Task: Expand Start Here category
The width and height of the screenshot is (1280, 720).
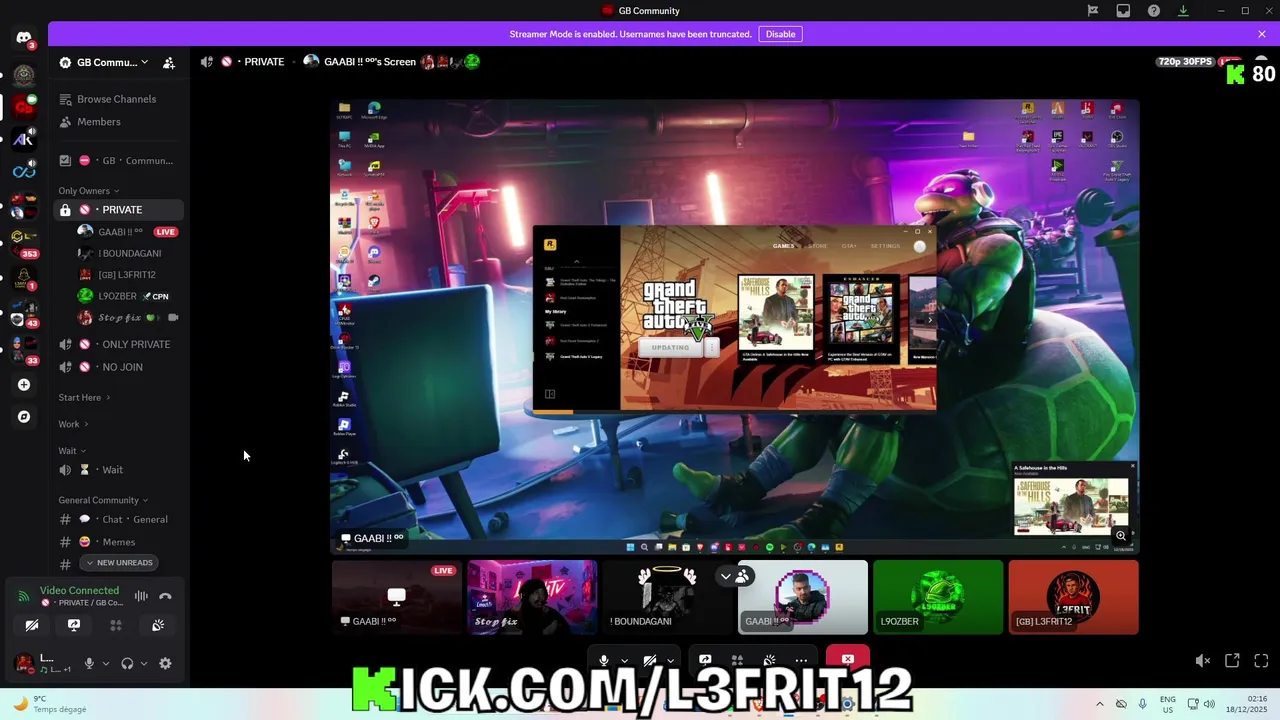Action: pos(84,397)
